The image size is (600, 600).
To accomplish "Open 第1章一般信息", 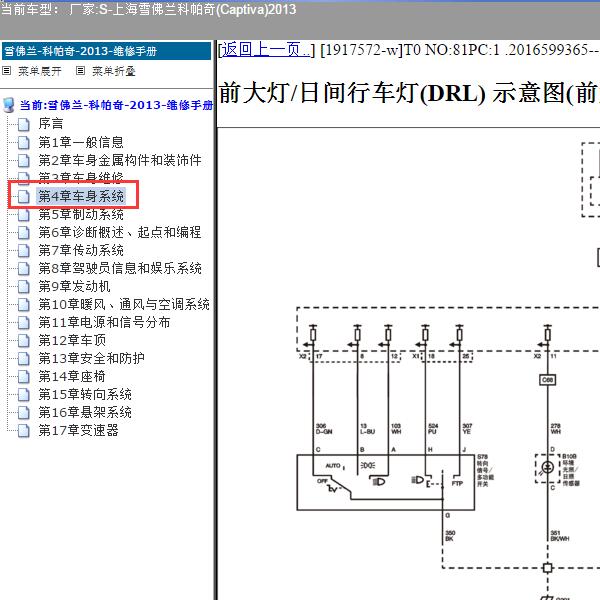I will point(81,142).
